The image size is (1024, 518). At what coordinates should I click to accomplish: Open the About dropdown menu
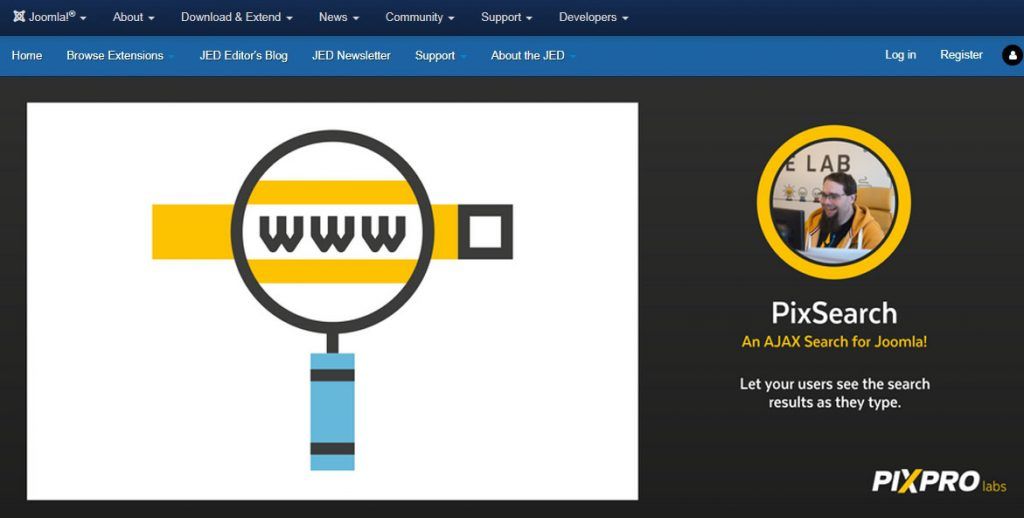tap(133, 18)
